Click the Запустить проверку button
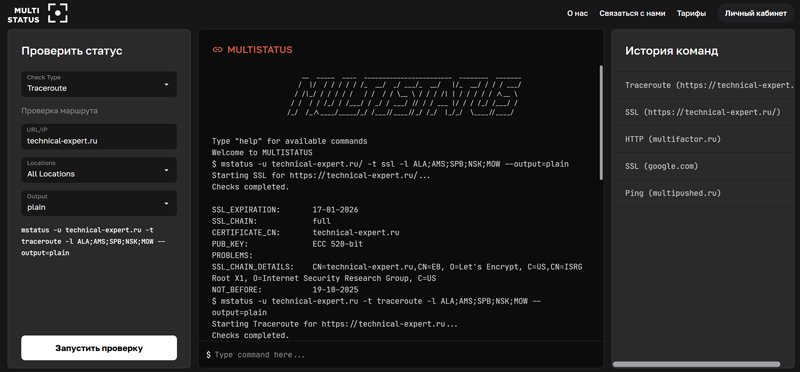The height and width of the screenshot is (372, 800). (x=99, y=348)
